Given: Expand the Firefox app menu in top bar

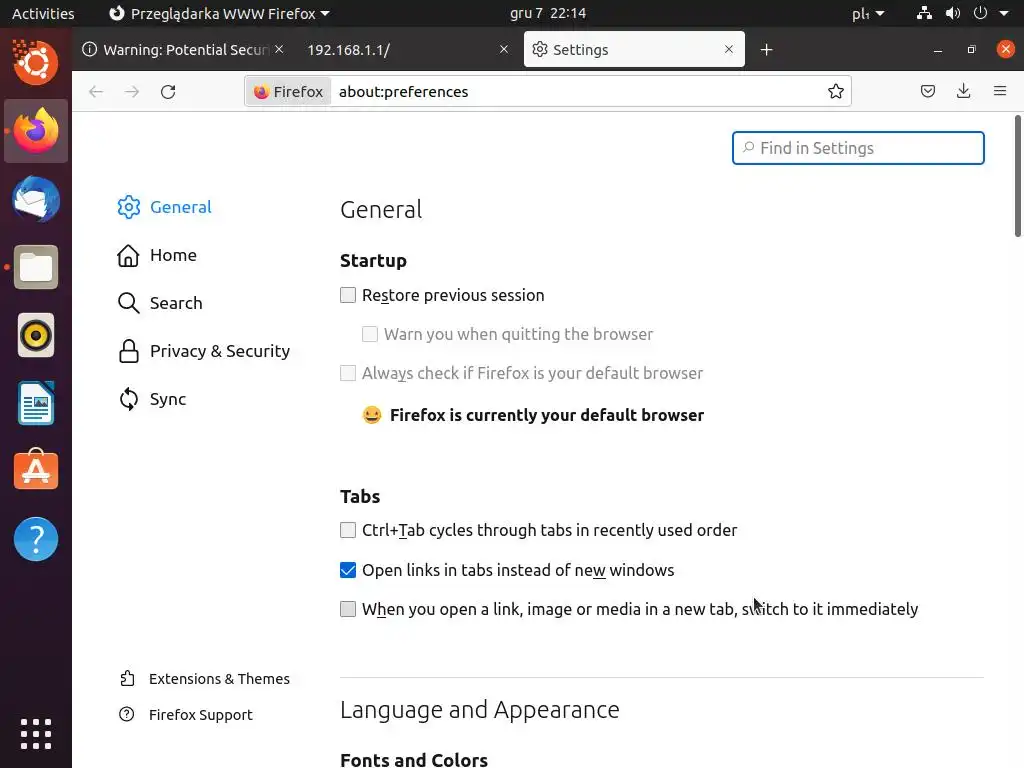Looking at the screenshot, I should coord(219,14).
